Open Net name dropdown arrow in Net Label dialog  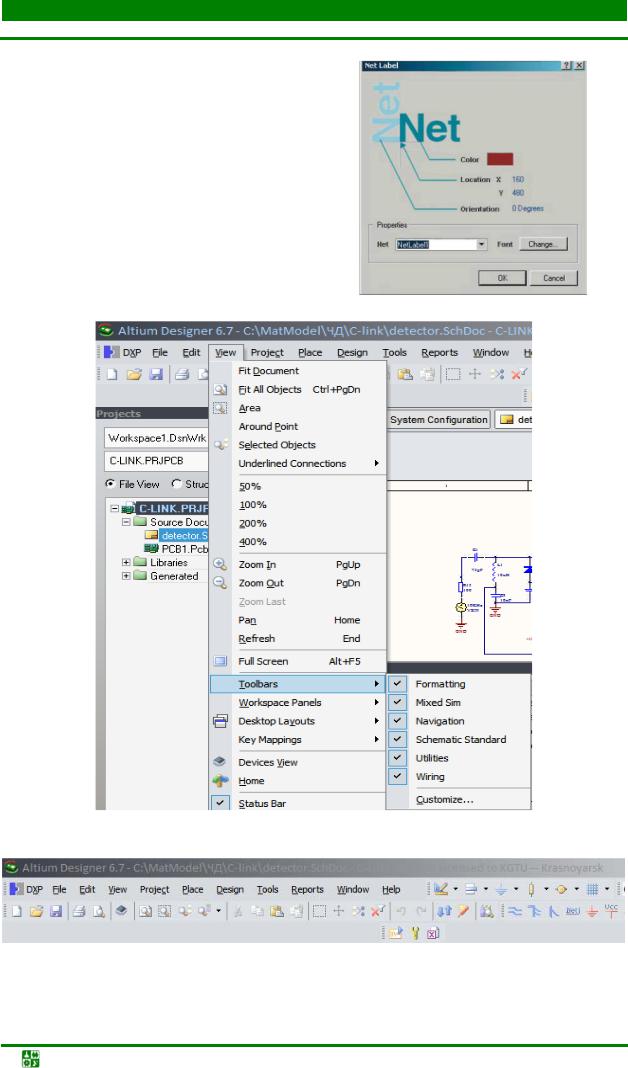(482, 244)
